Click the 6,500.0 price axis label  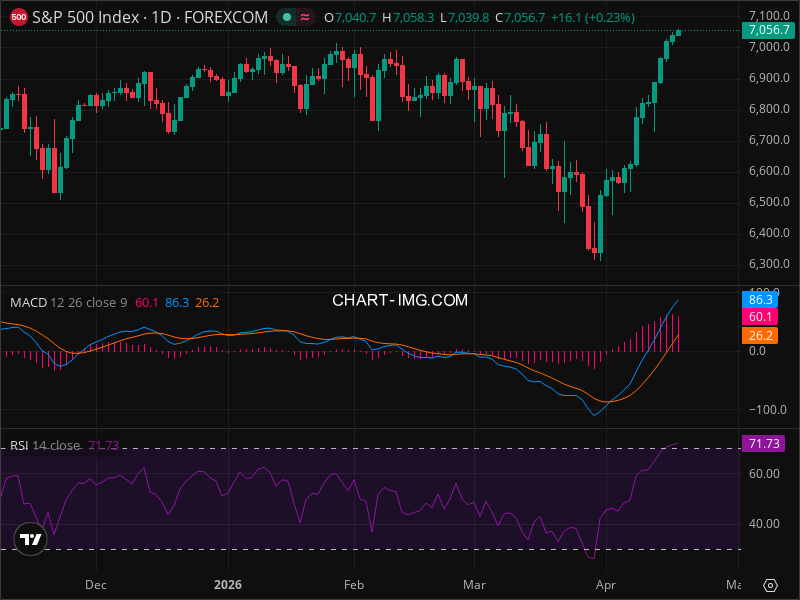point(769,202)
